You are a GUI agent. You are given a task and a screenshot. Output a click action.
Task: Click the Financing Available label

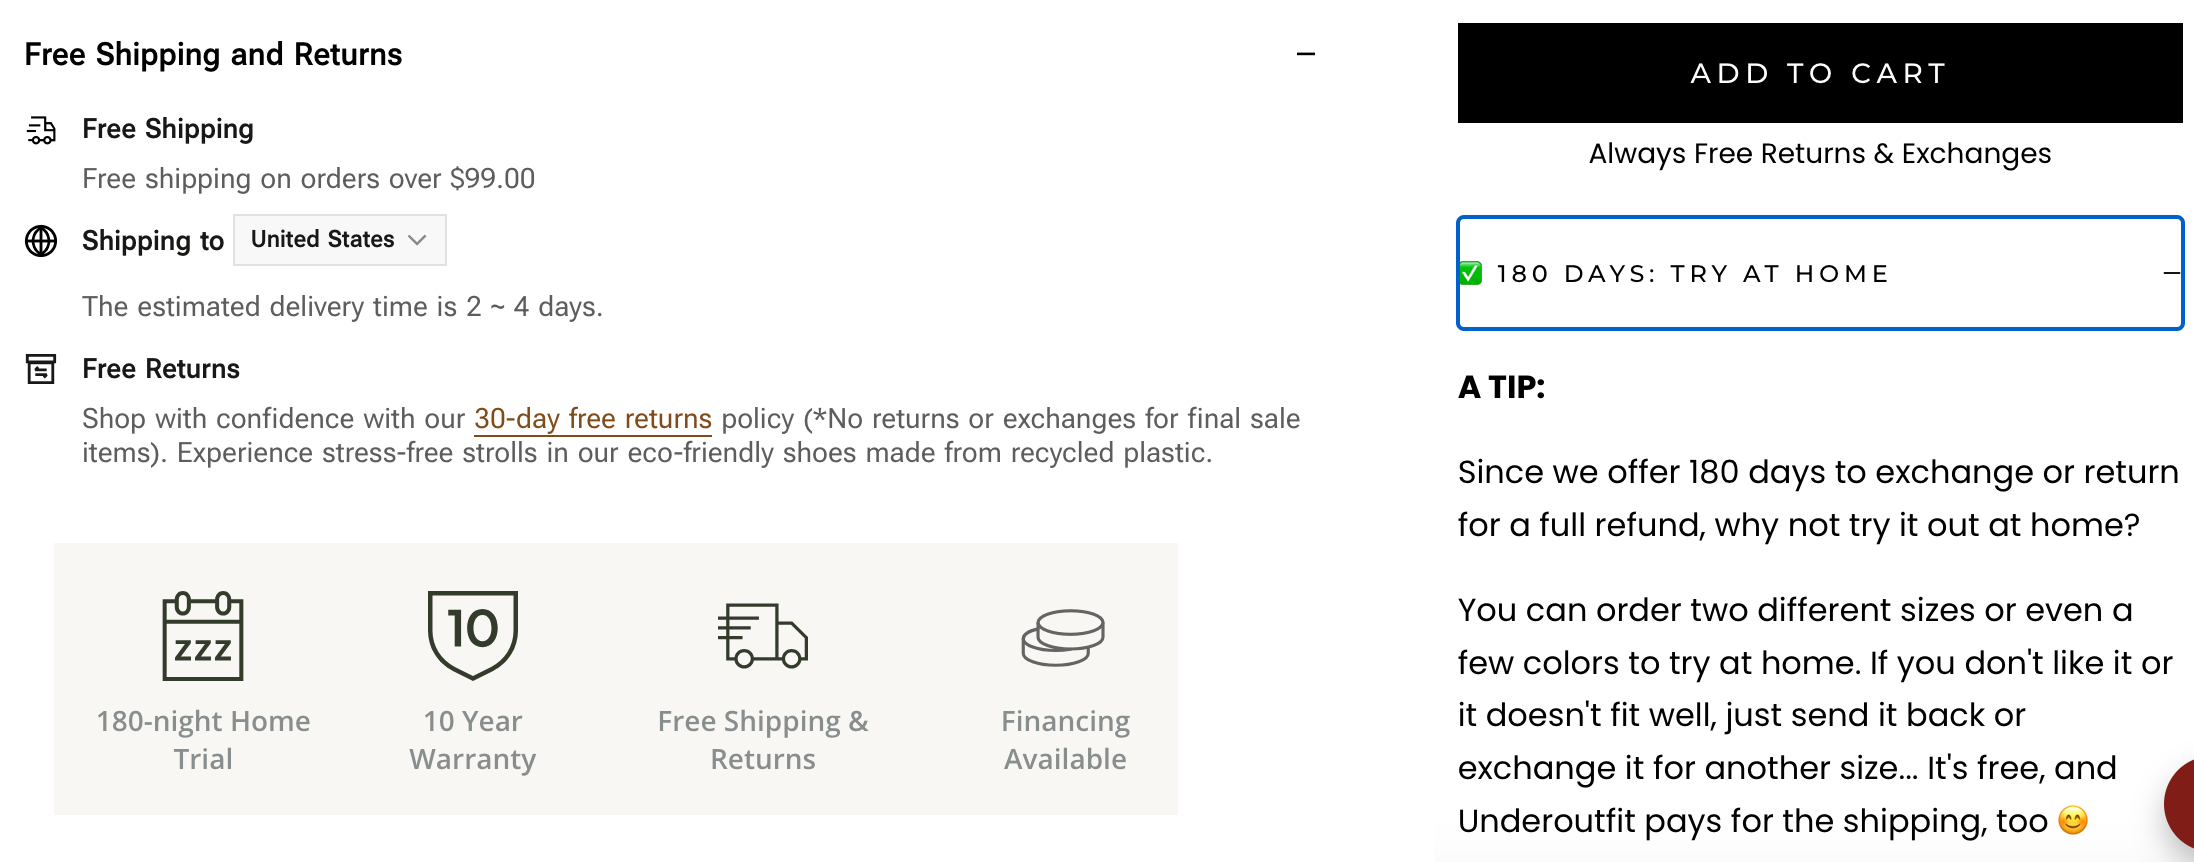pyautogui.click(x=1065, y=740)
